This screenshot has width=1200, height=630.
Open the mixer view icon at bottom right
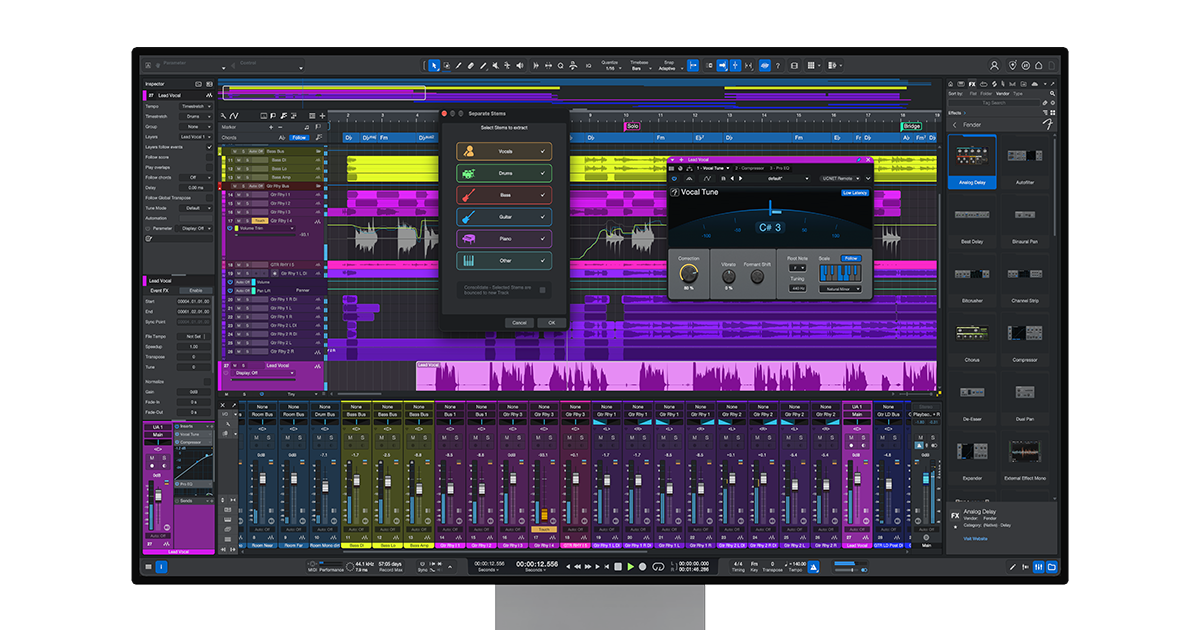(1039, 567)
